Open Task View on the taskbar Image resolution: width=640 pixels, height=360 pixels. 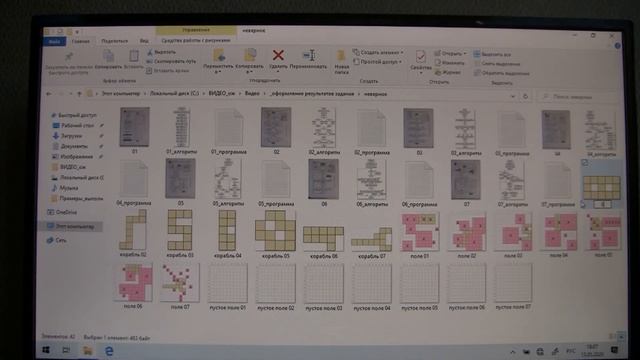tap(66, 350)
